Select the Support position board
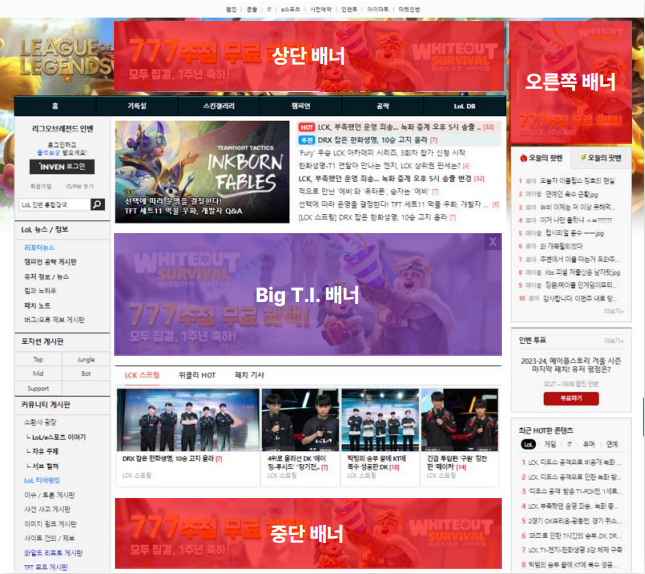This screenshot has width=645, height=574. pyautogui.click(x=38, y=388)
